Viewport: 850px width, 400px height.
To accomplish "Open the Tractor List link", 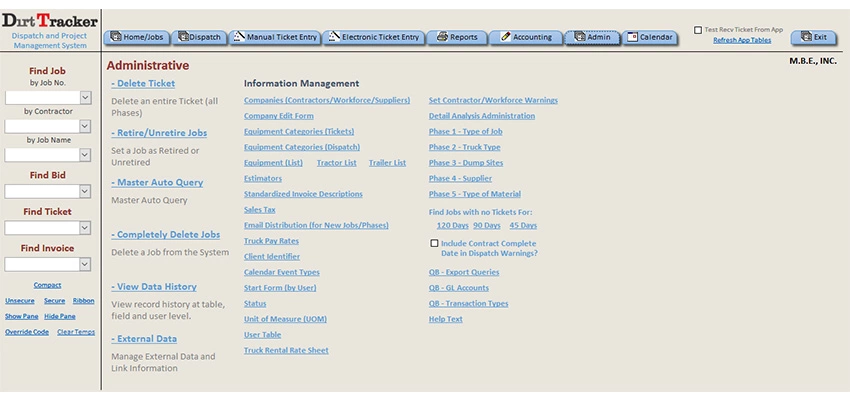I will coord(337,163).
